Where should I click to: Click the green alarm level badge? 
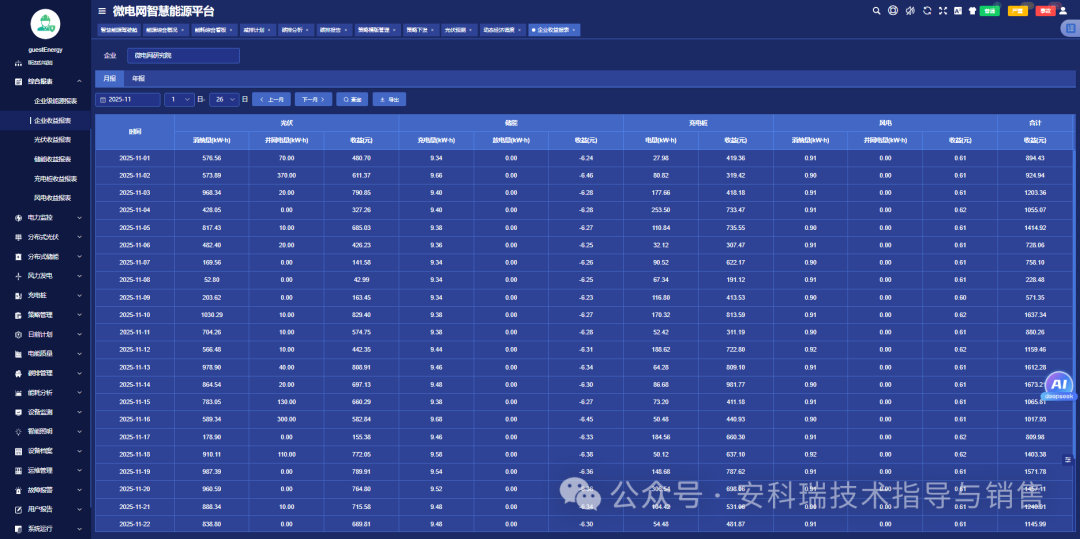tap(990, 11)
